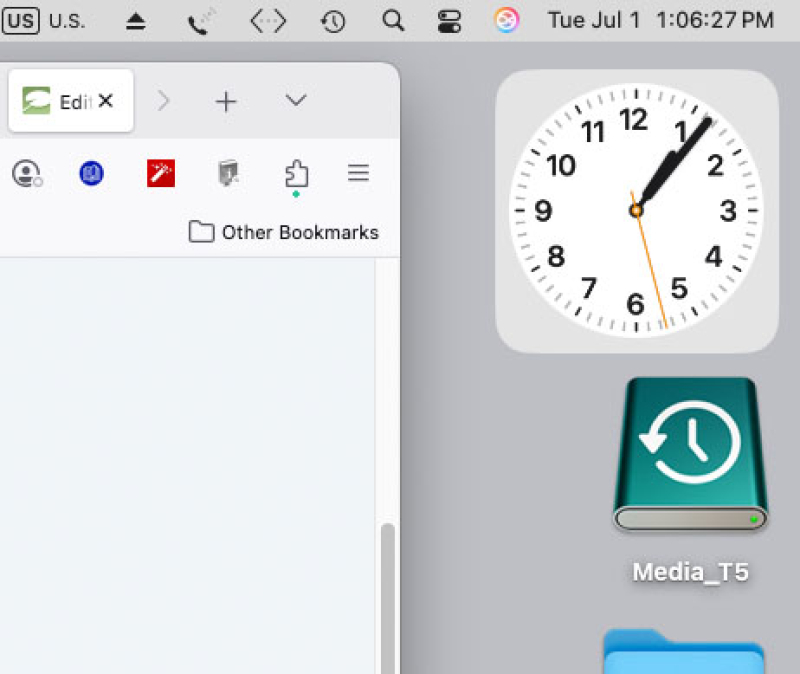This screenshot has width=800, height=674.
Task: Open the hamburger application menu
Action: pos(358,173)
